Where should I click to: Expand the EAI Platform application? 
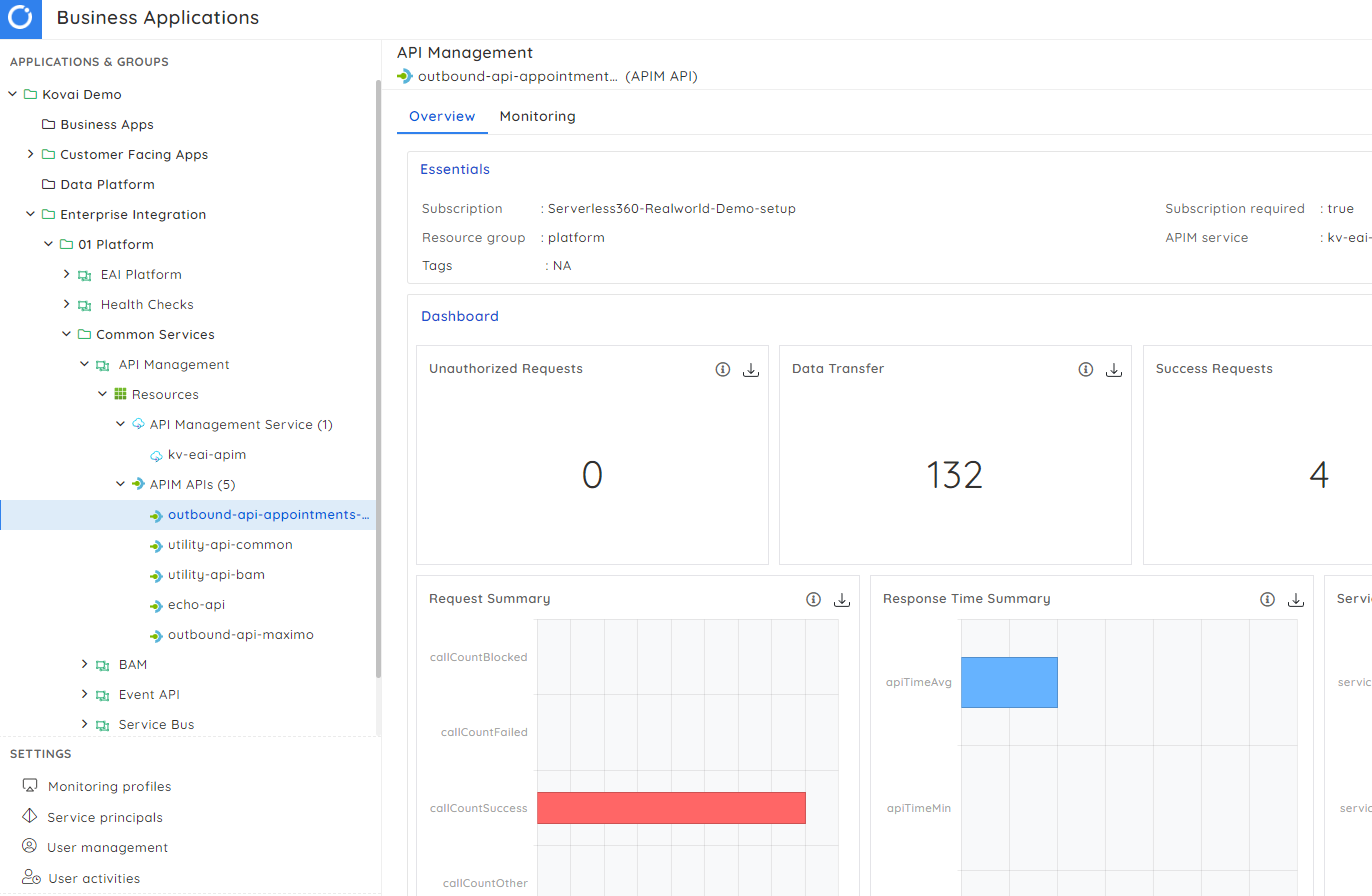pyautogui.click(x=66, y=274)
